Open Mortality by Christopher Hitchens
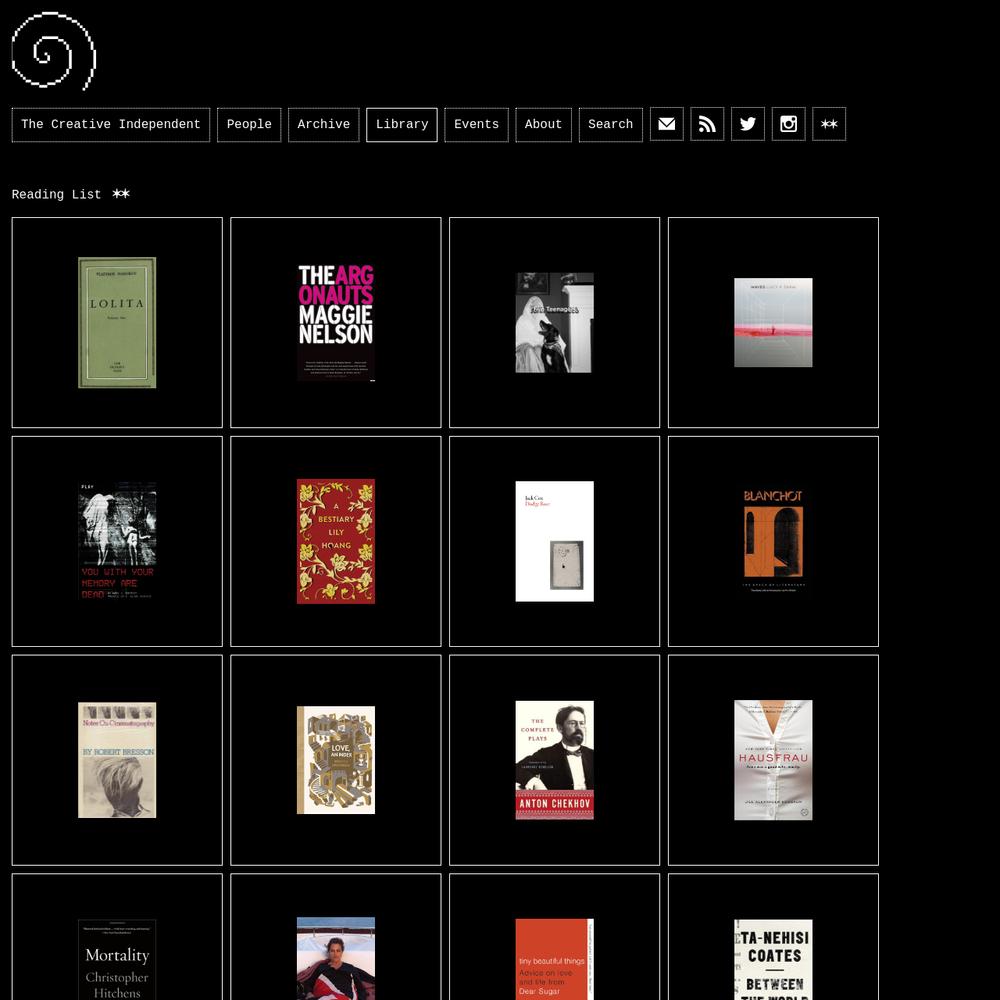 click(x=117, y=960)
